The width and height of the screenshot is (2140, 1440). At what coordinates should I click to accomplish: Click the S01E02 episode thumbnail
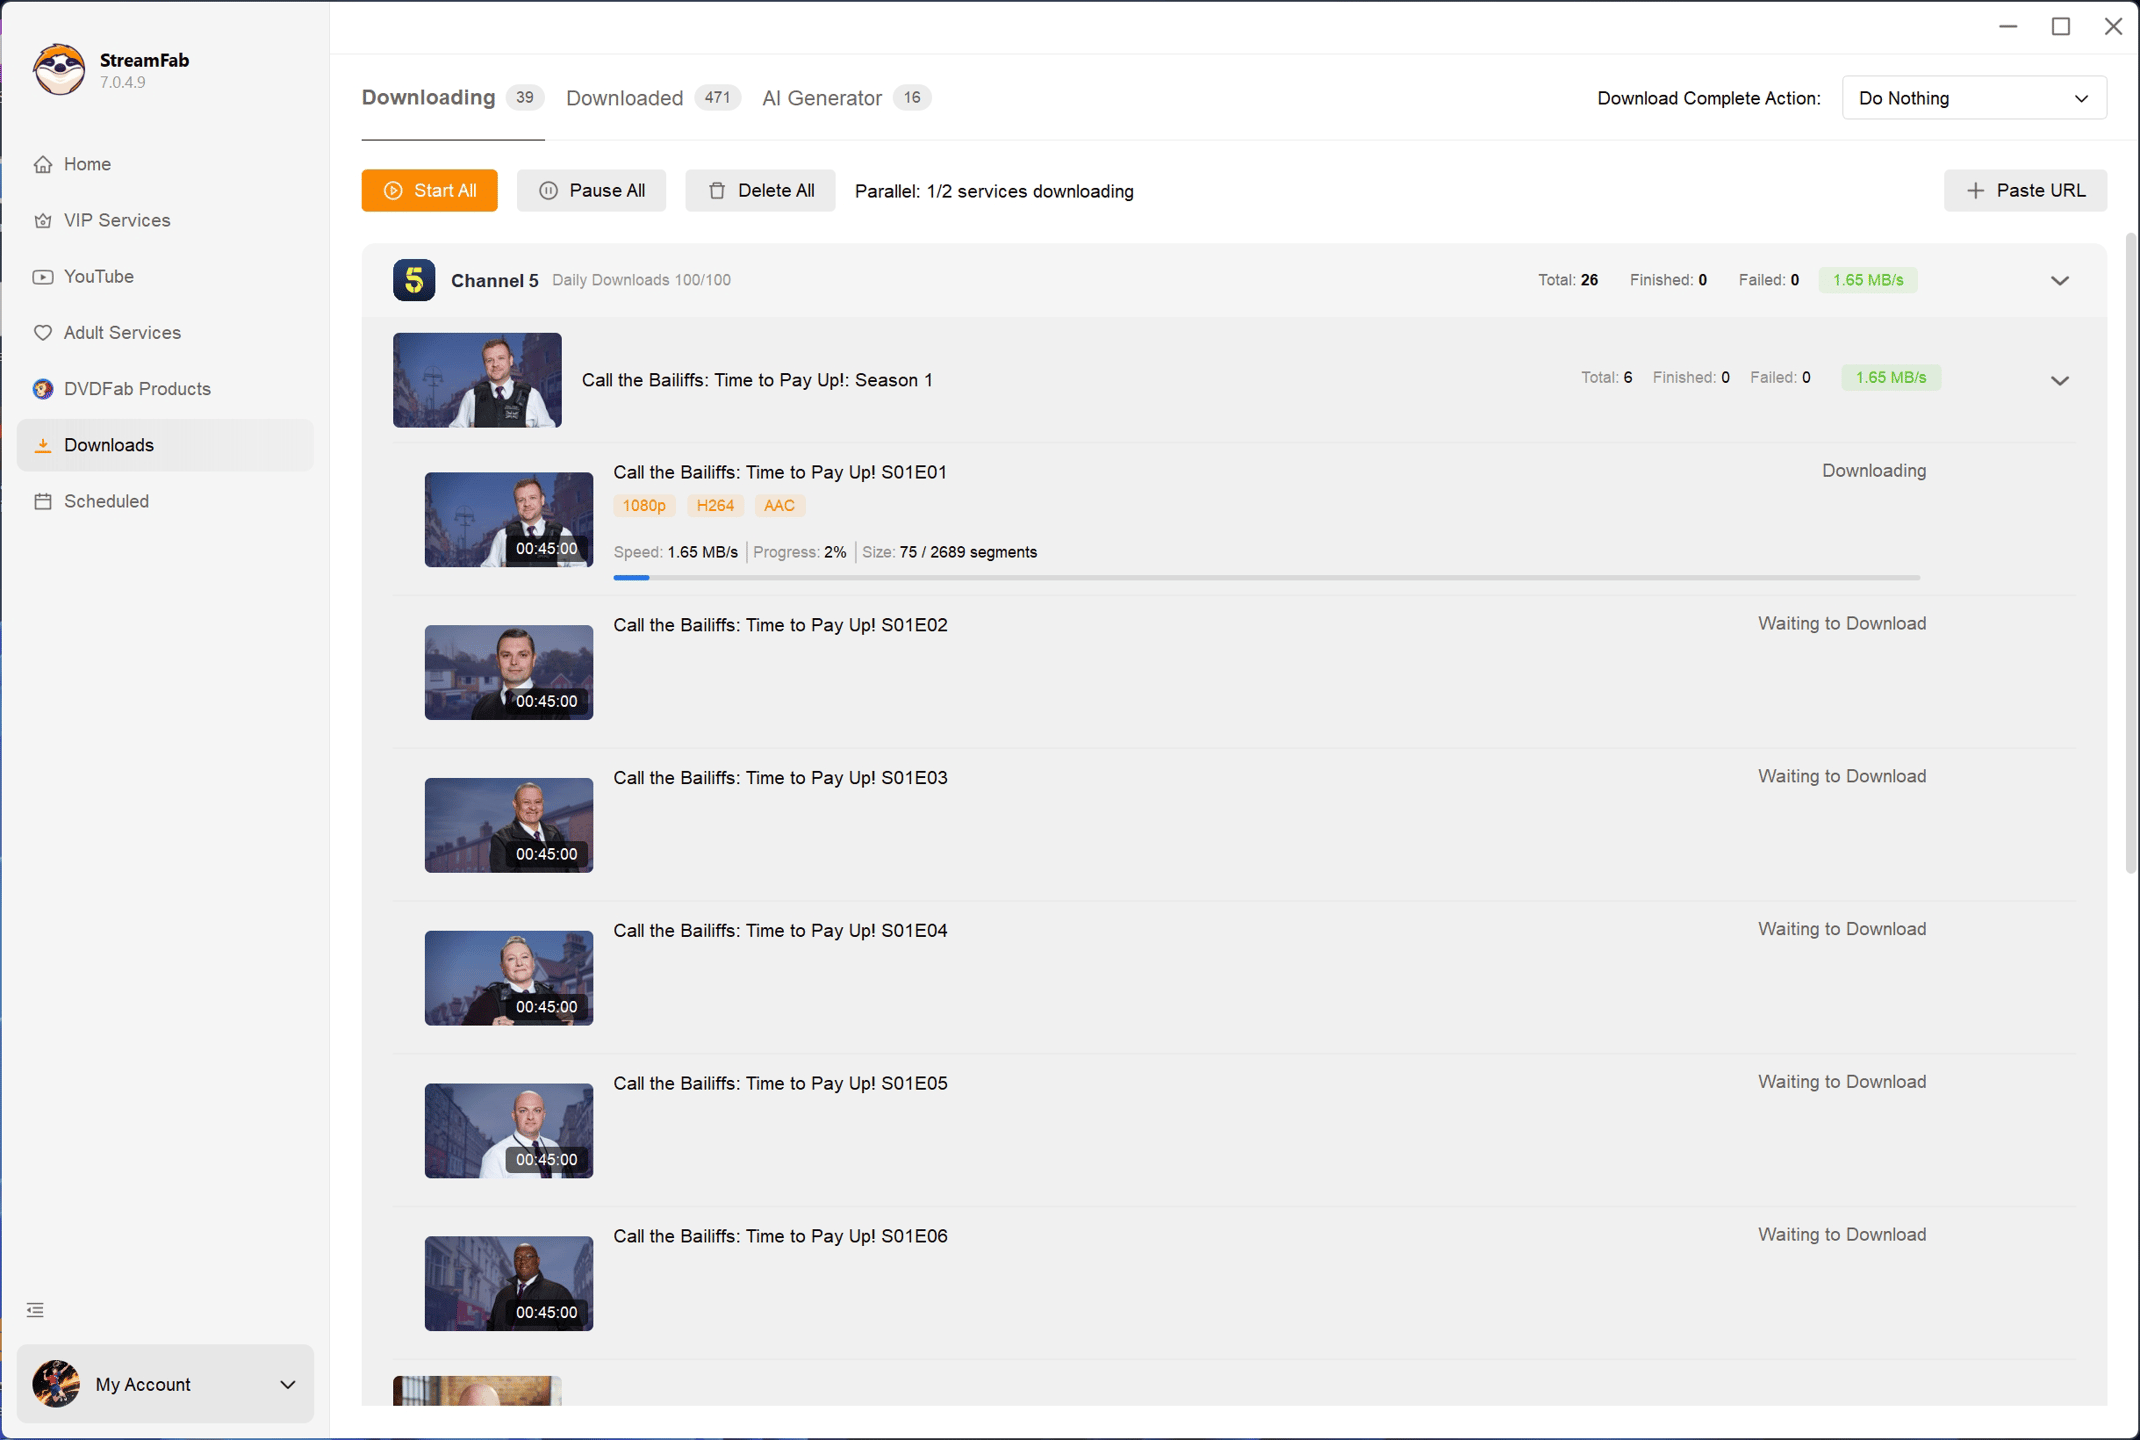point(508,672)
